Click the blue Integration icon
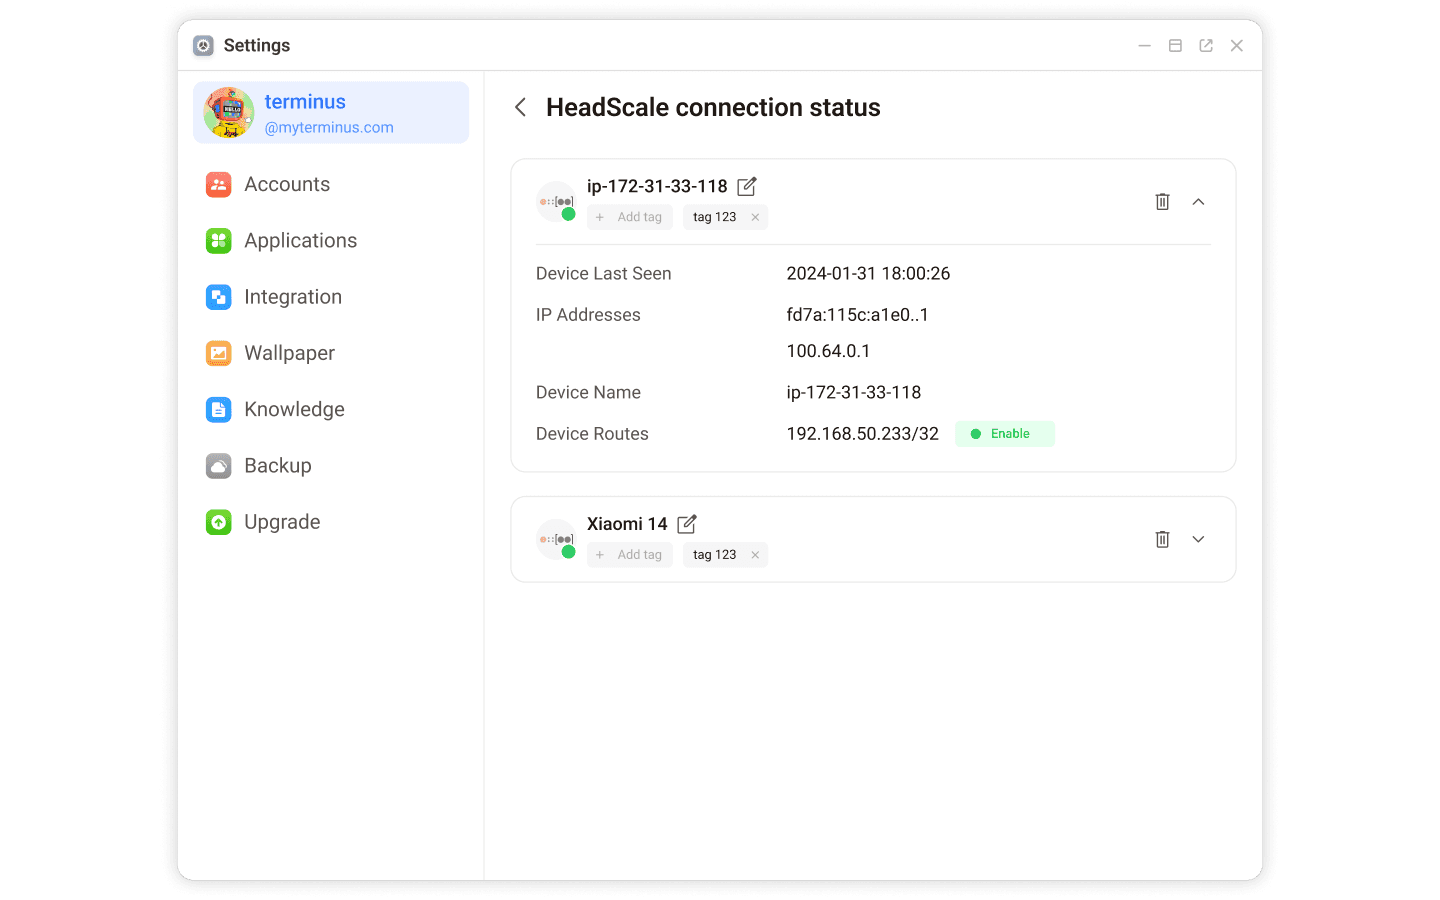 click(x=219, y=297)
